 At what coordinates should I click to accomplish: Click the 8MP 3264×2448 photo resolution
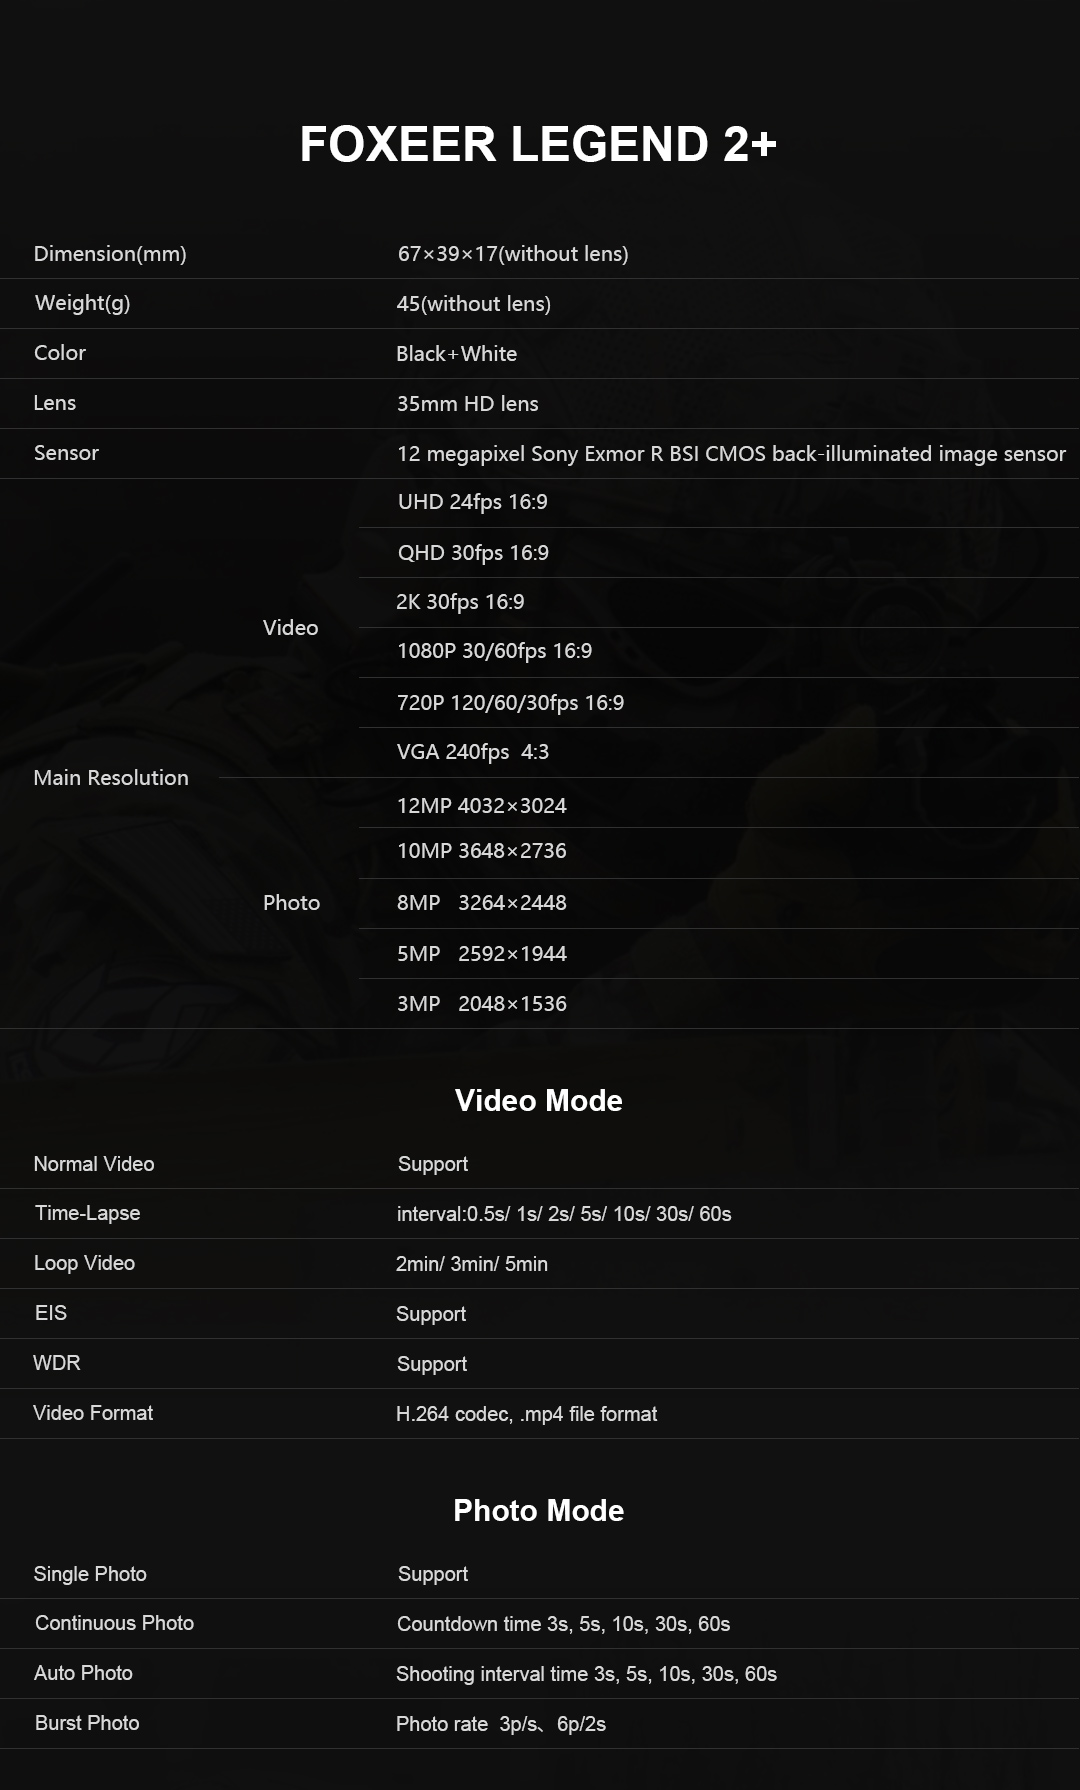(482, 903)
